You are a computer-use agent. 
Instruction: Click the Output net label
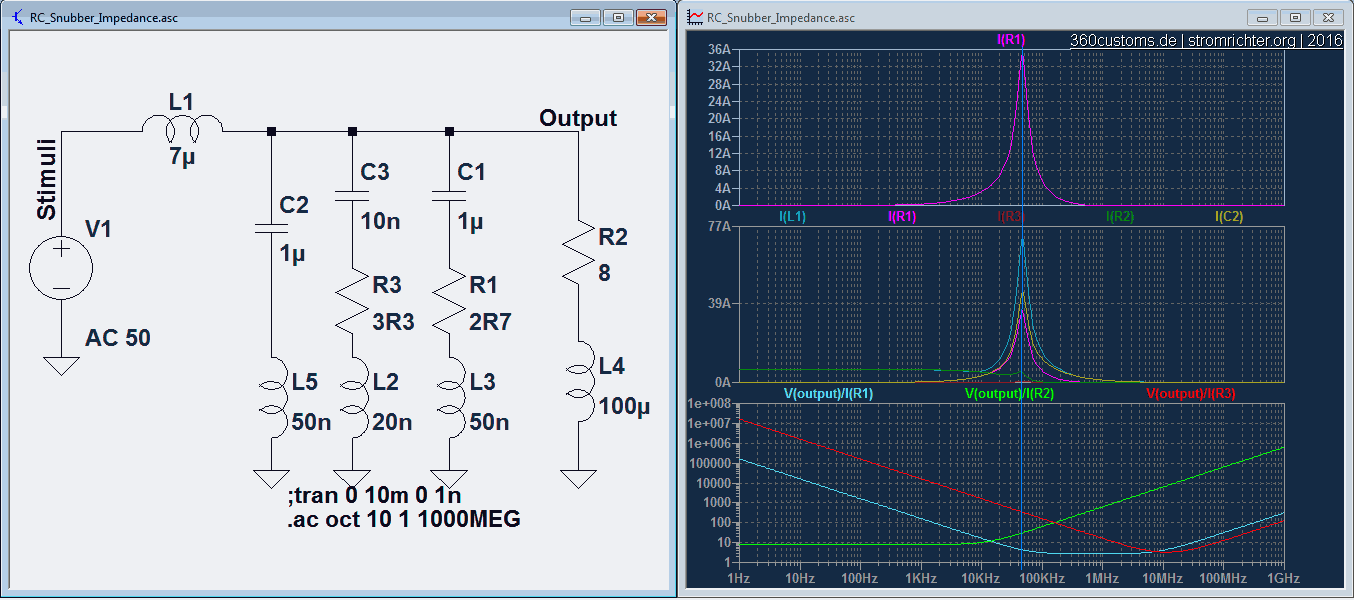(x=578, y=118)
